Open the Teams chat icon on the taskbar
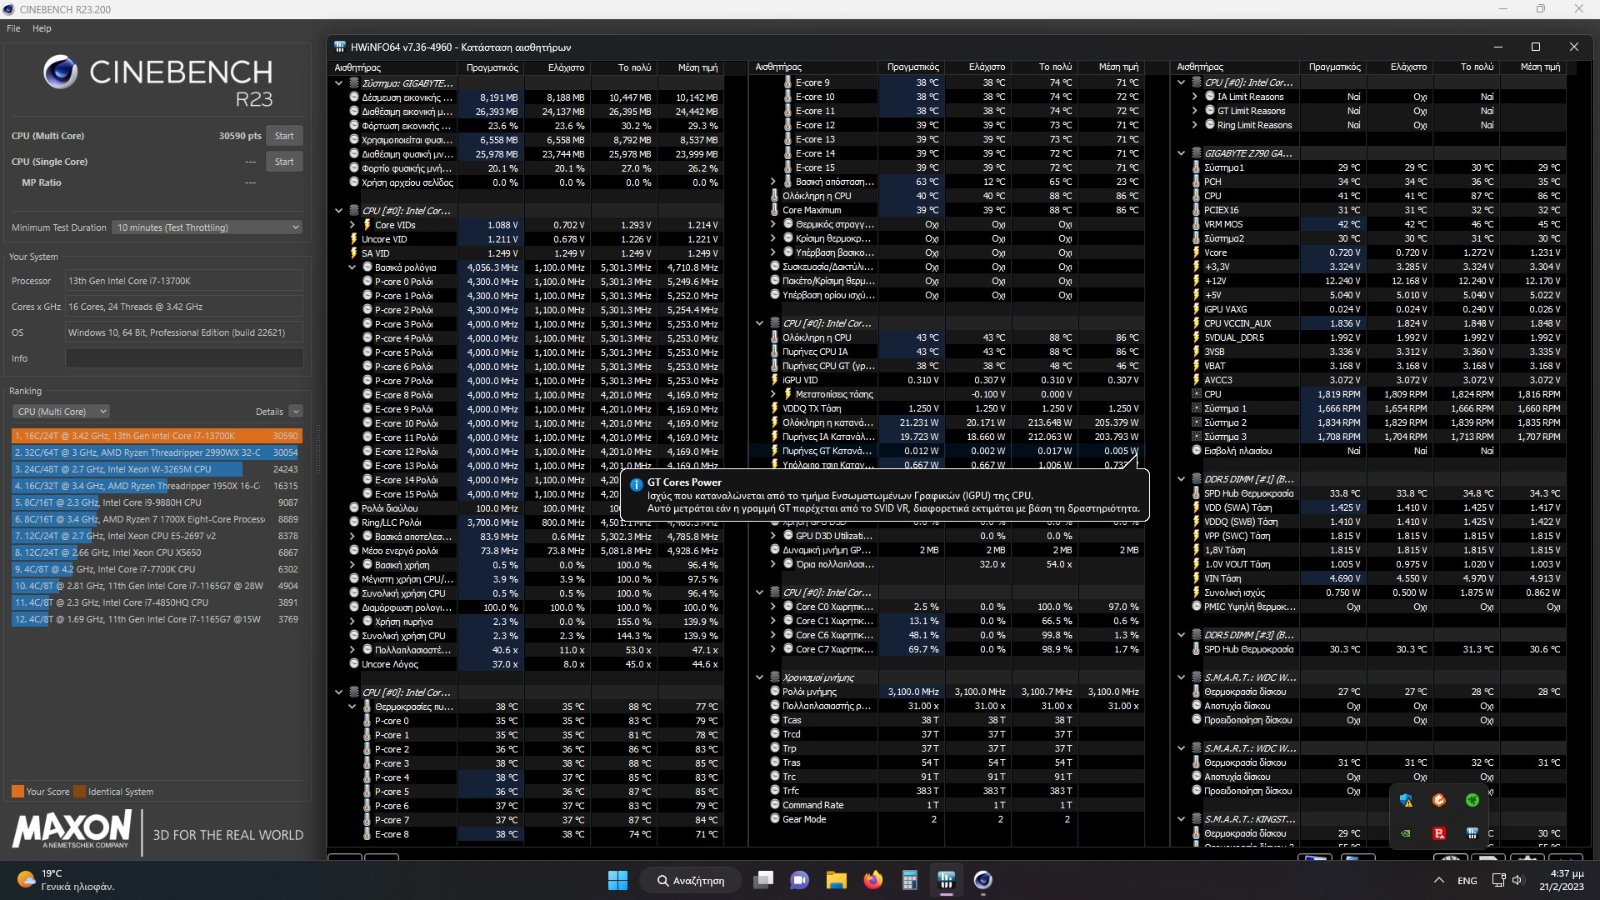This screenshot has width=1600, height=900. [x=799, y=880]
